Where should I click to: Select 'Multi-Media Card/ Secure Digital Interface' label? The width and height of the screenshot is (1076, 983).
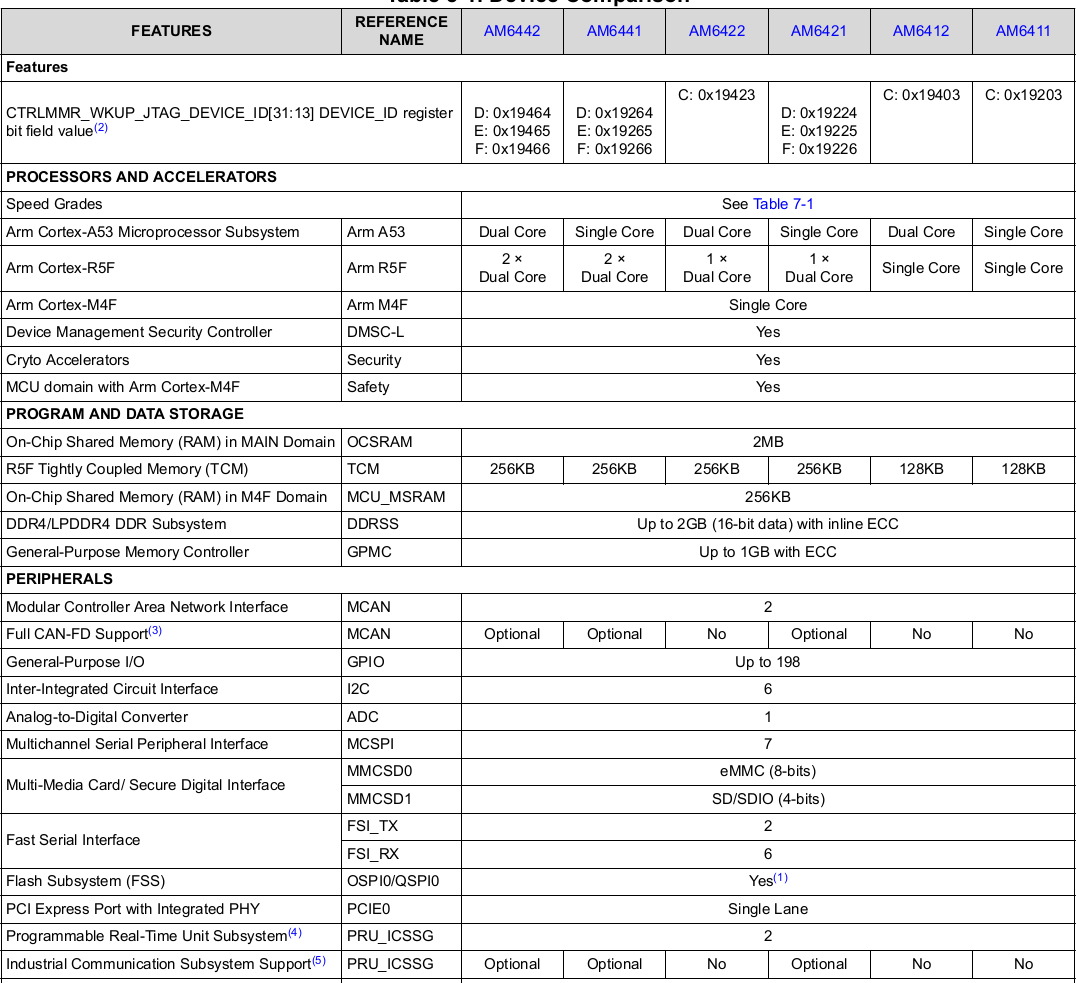pos(145,785)
